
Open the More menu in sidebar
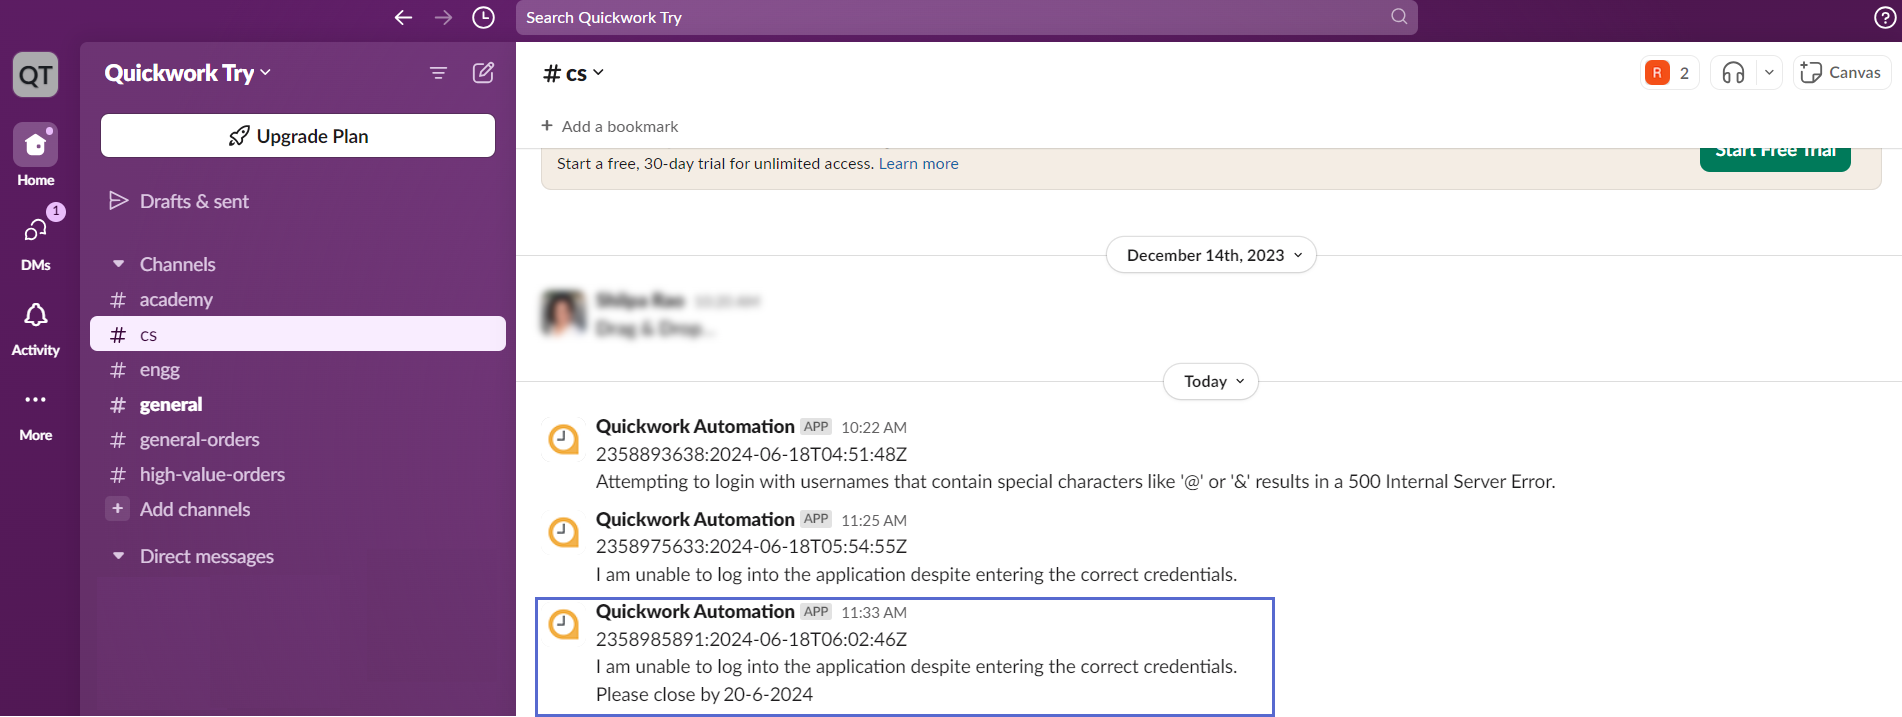[36, 415]
